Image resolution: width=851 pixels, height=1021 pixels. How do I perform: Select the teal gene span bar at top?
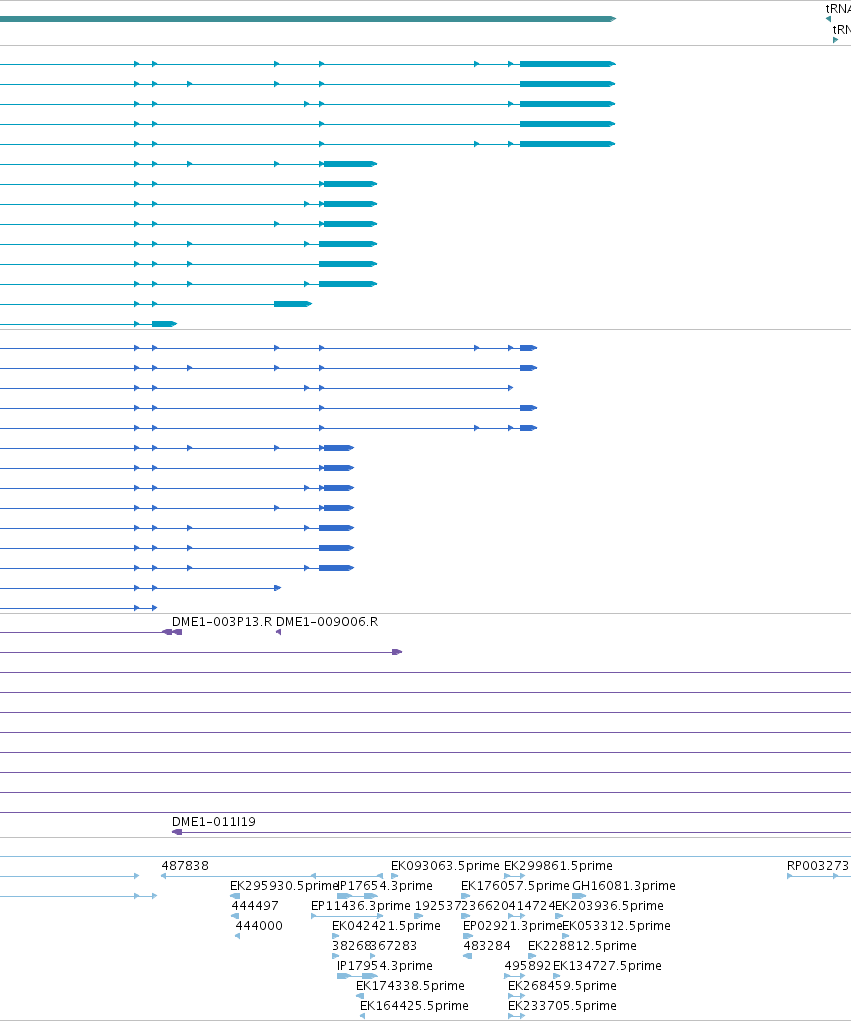coord(307,19)
